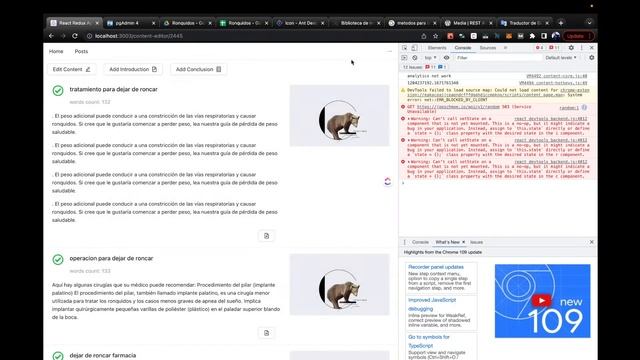Click the Edit Content button
The height and width of the screenshot is (360, 640).
pos(71,69)
